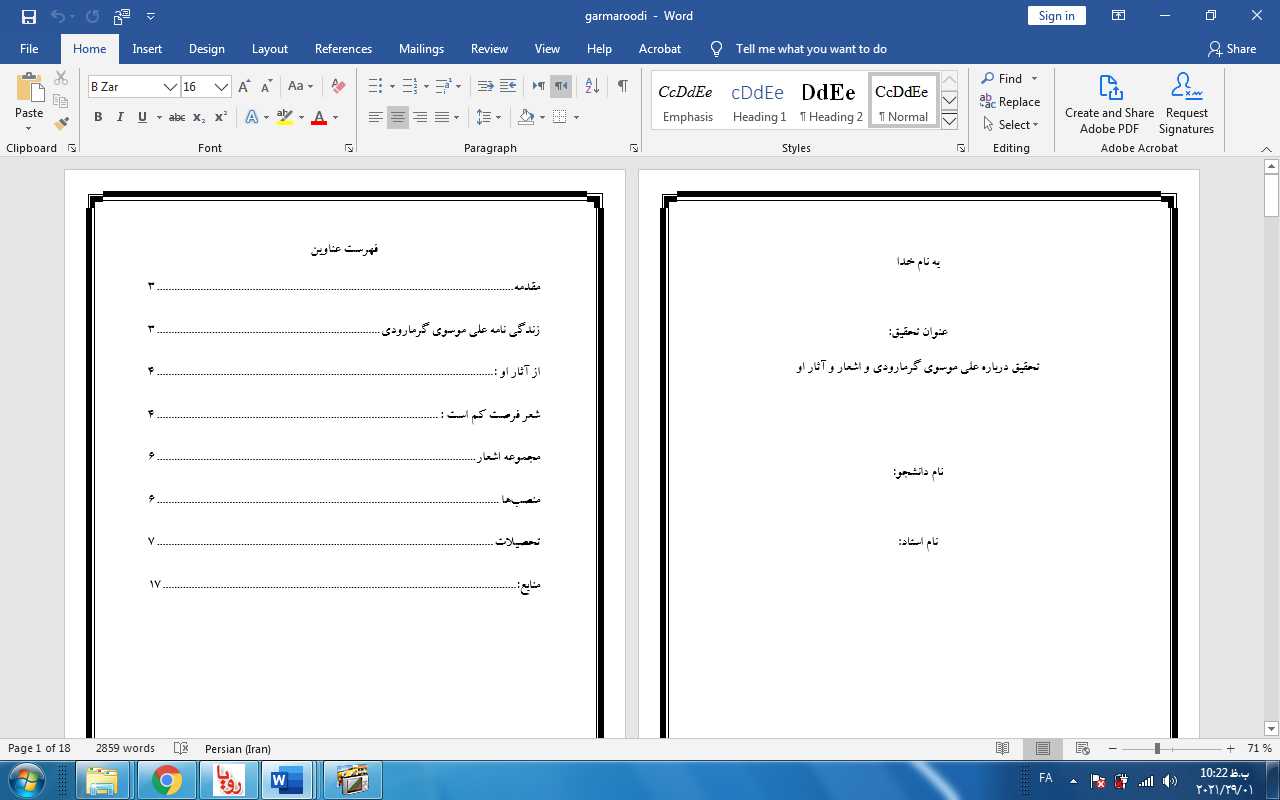Image resolution: width=1280 pixels, height=800 pixels.
Task: Click the Replace button in Editing
Action: pyautogui.click(x=1010, y=102)
